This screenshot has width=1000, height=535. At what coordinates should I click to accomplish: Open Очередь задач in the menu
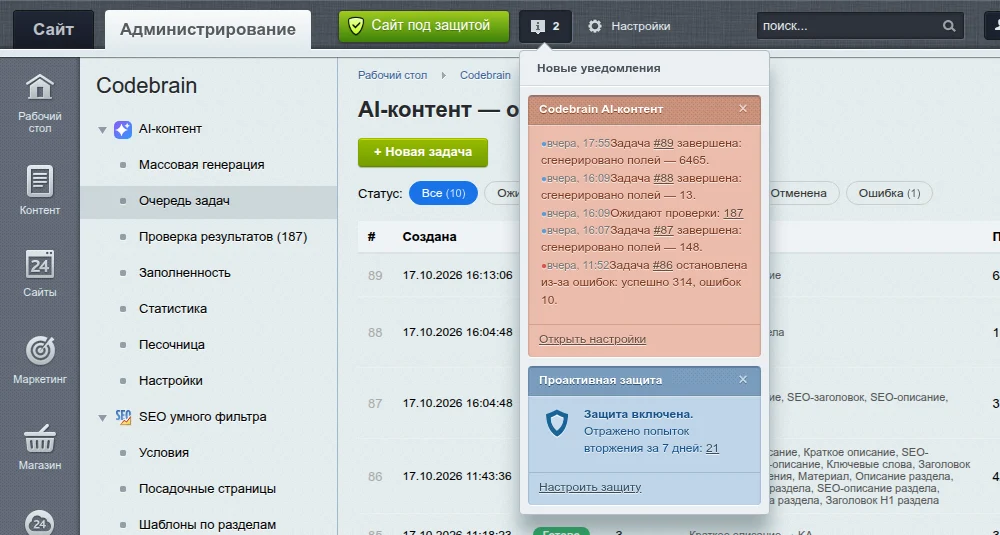184,201
